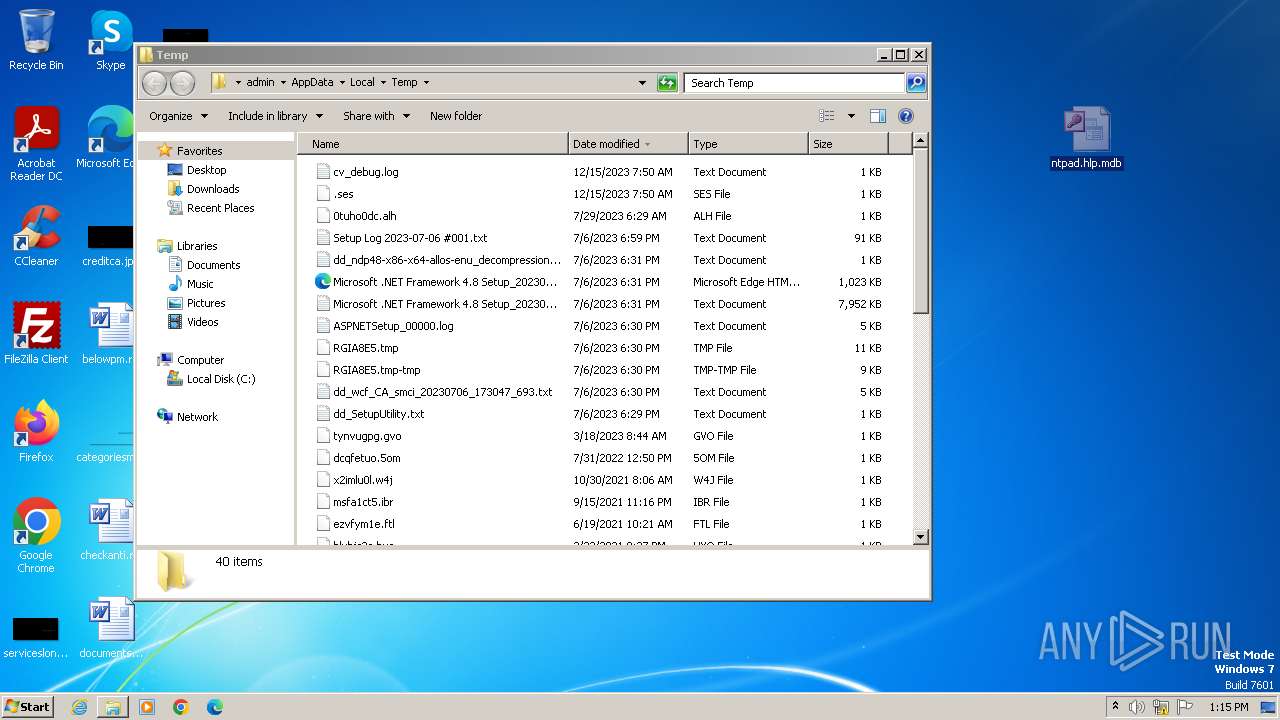Expand address bar history dropdown arrow
The height and width of the screenshot is (720, 1280).
click(x=642, y=83)
